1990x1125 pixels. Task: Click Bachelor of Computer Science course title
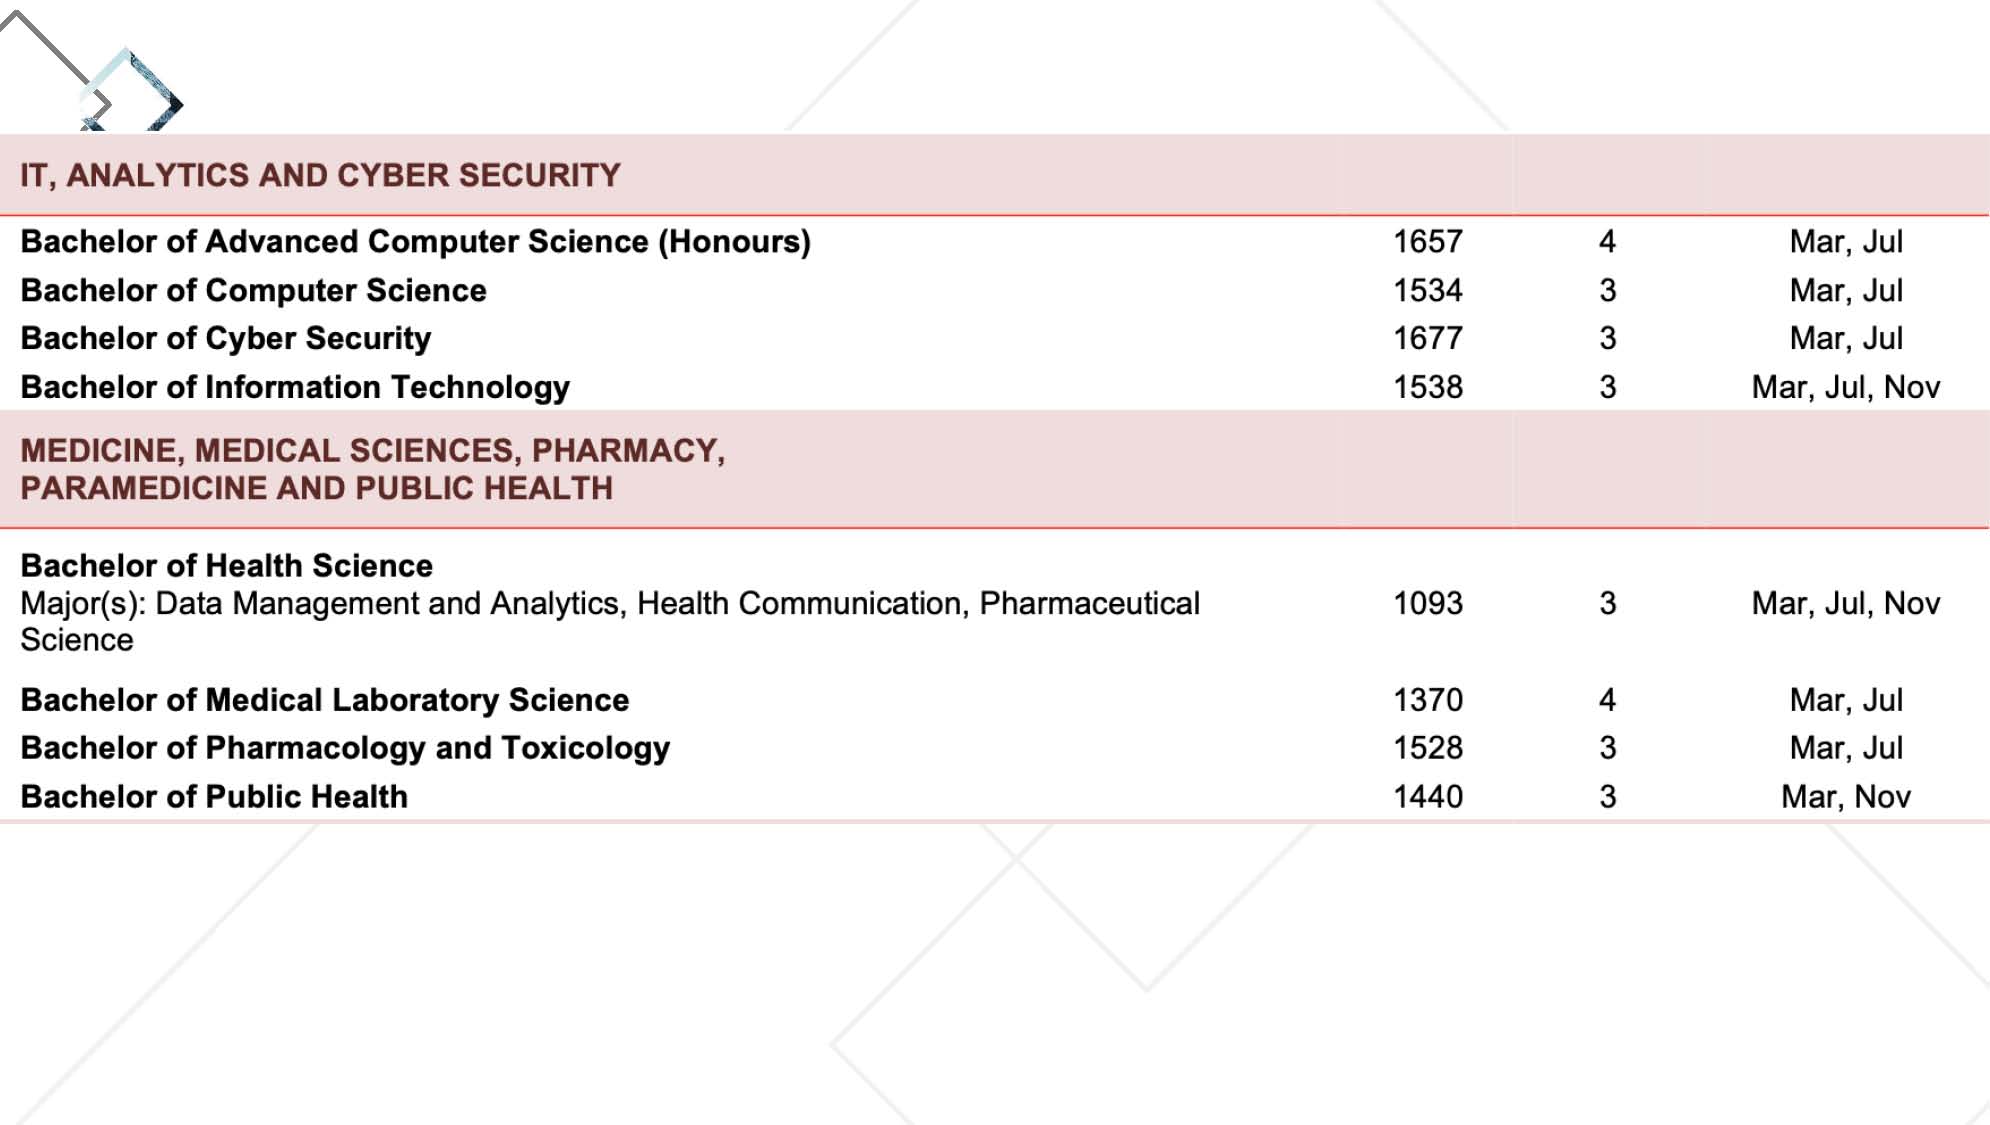pos(253,291)
